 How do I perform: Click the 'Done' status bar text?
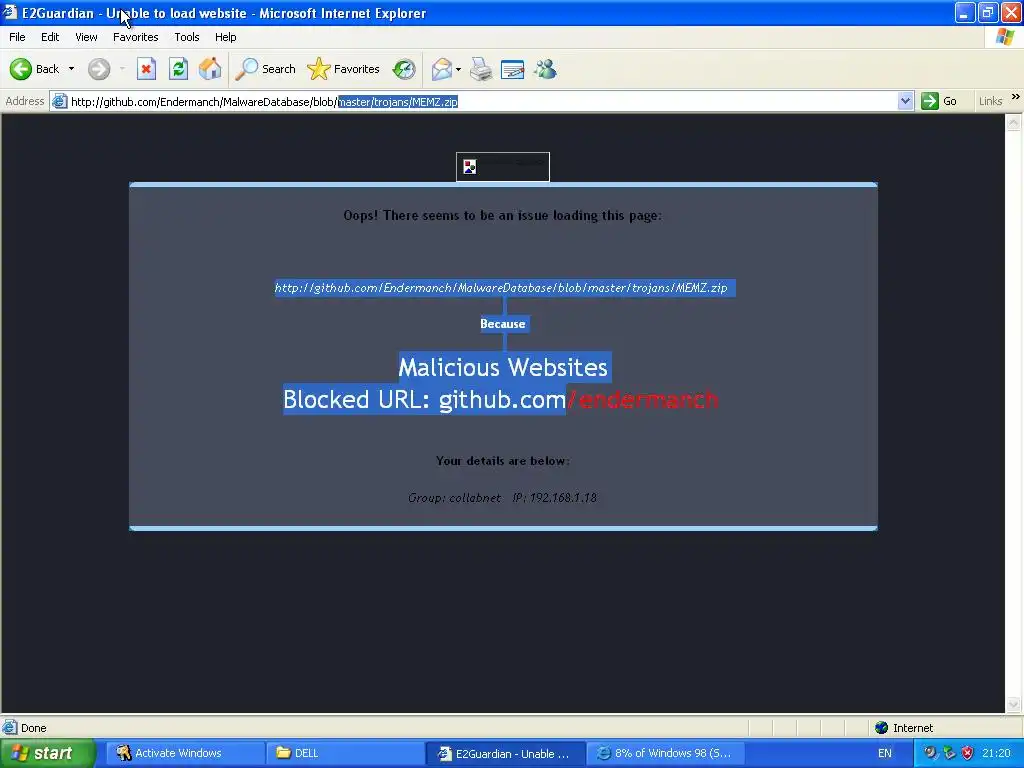click(x=34, y=728)
